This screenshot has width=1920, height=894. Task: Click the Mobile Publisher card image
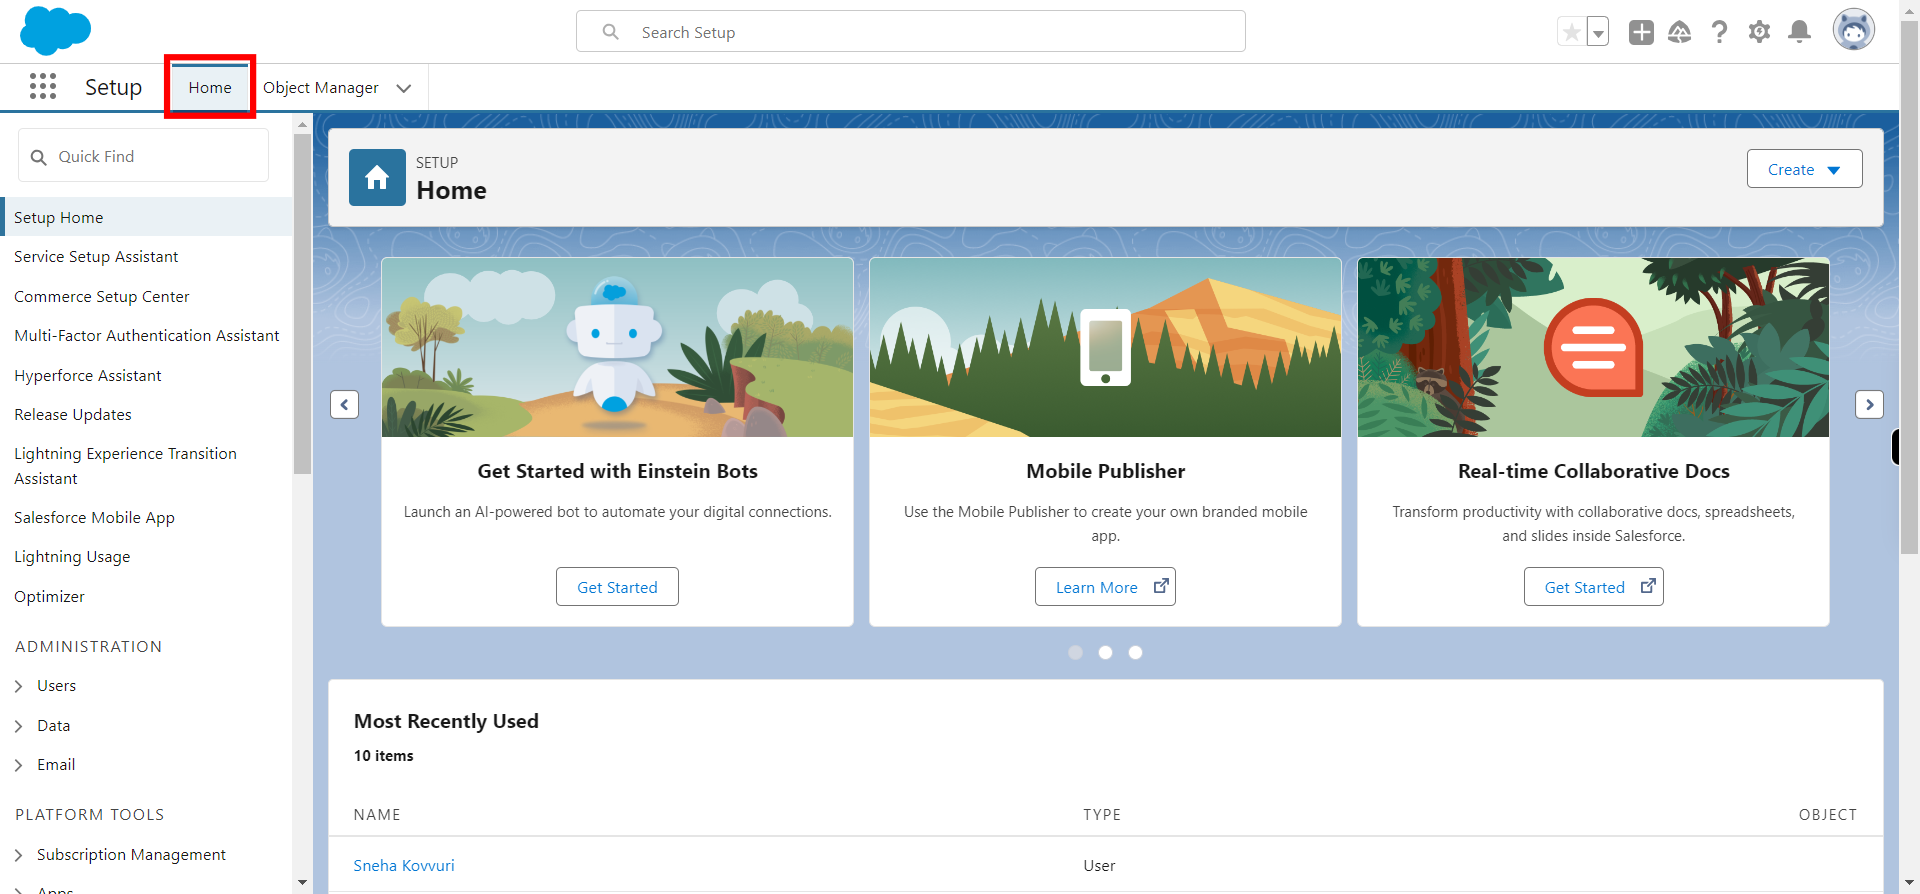1105,347
